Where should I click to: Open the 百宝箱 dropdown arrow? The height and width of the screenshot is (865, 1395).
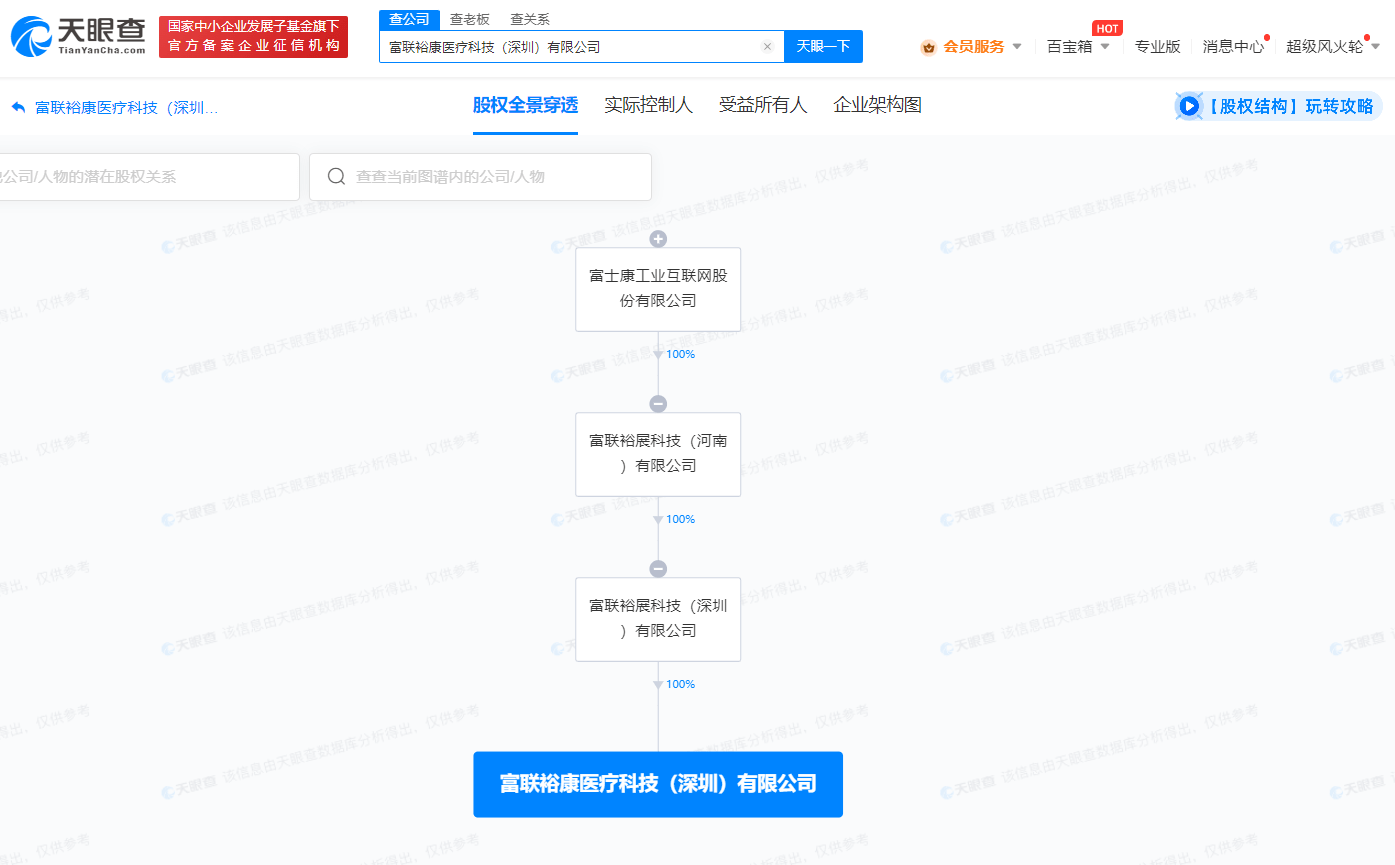[1105, 47]
